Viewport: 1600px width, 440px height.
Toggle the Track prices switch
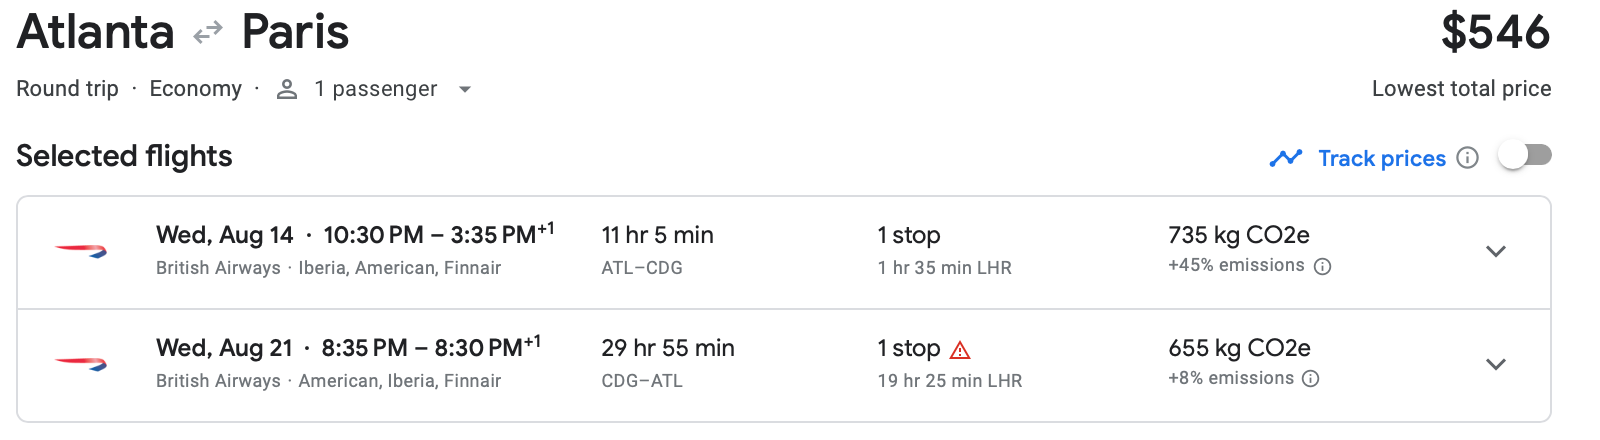coord(1525,155)
